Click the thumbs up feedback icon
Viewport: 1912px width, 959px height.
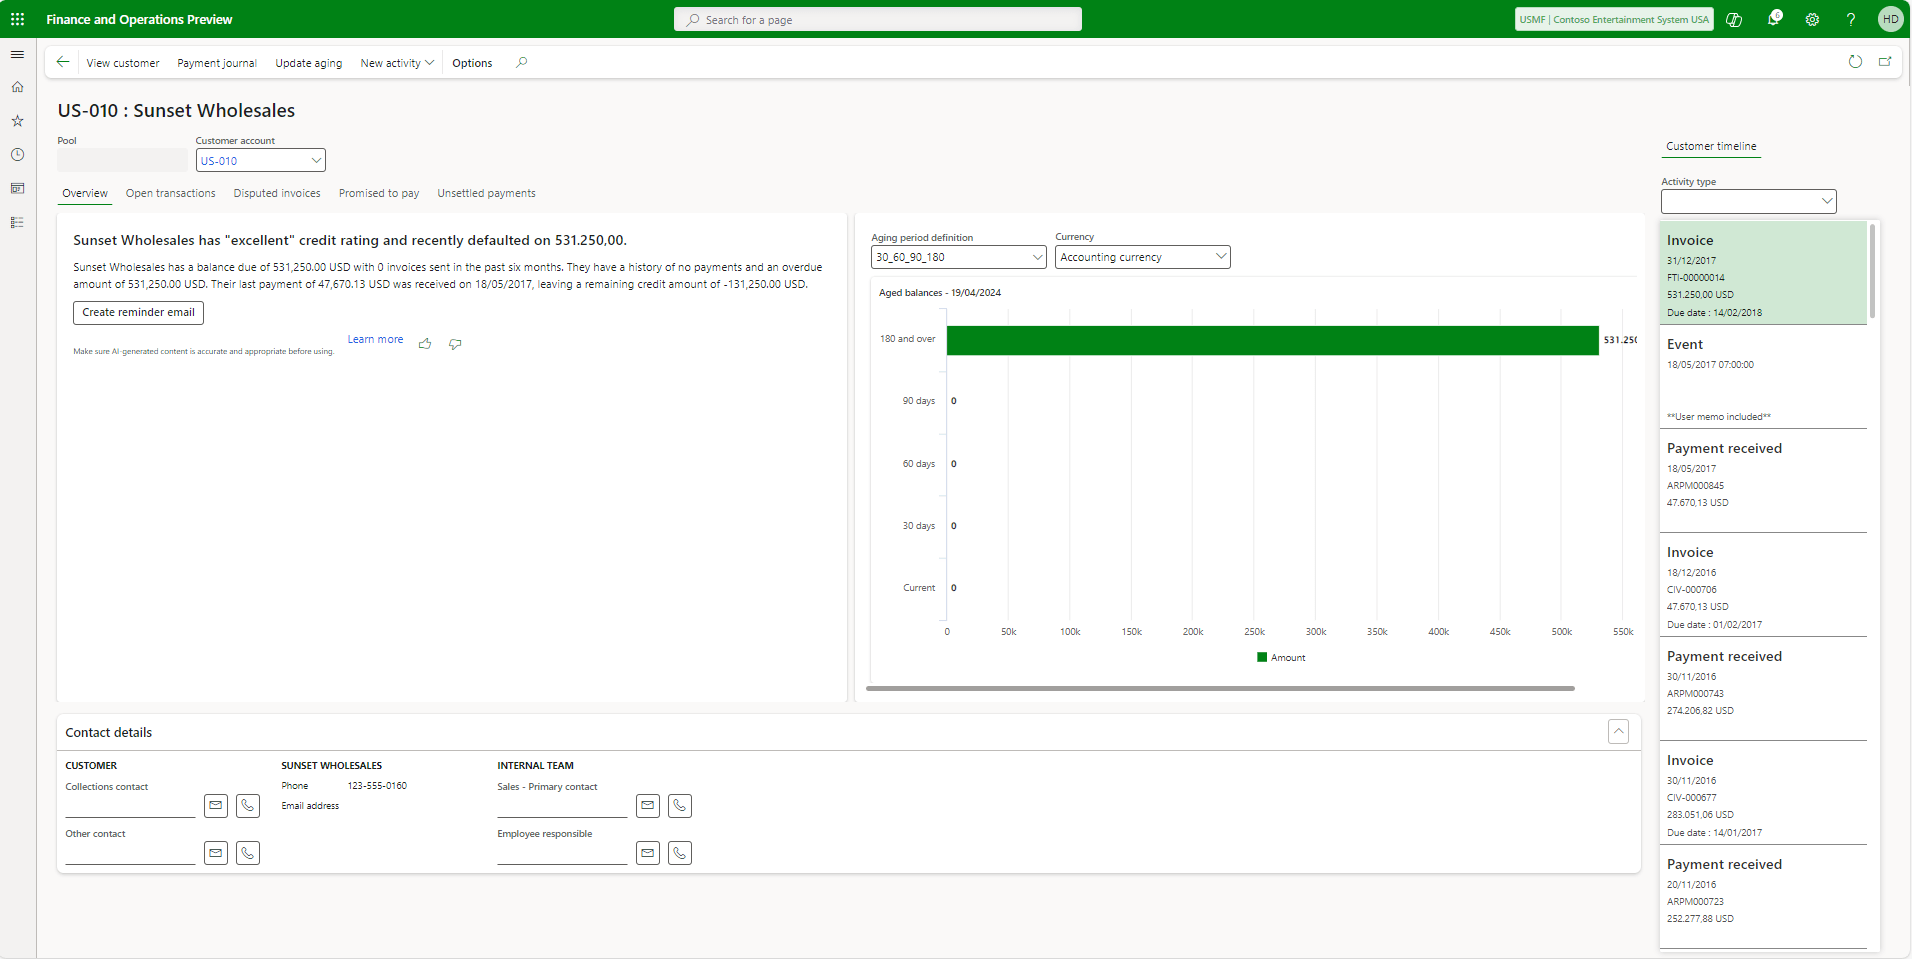click(x=425, y=344)
